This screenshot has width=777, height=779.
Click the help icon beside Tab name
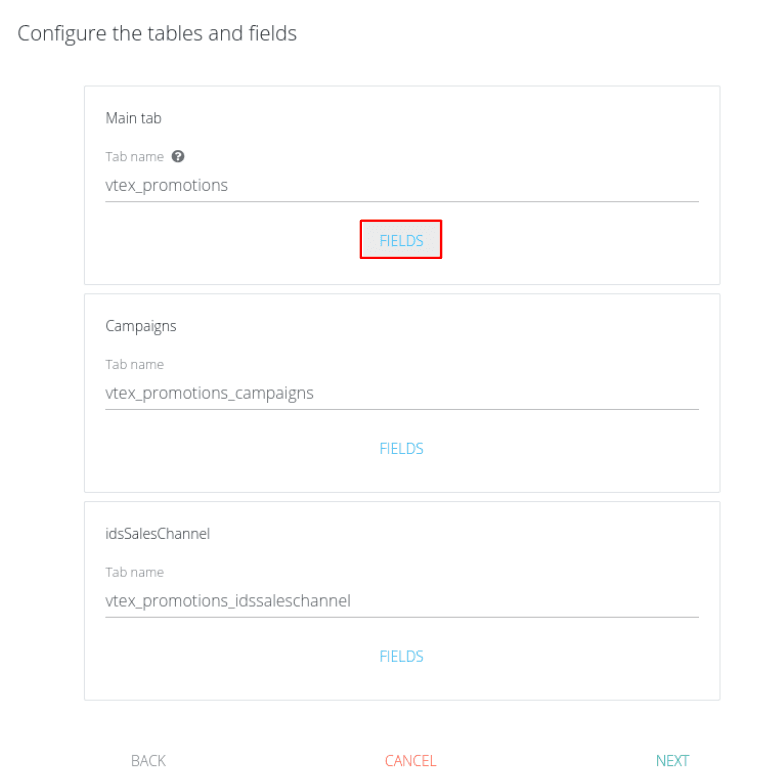pos(178,157)
